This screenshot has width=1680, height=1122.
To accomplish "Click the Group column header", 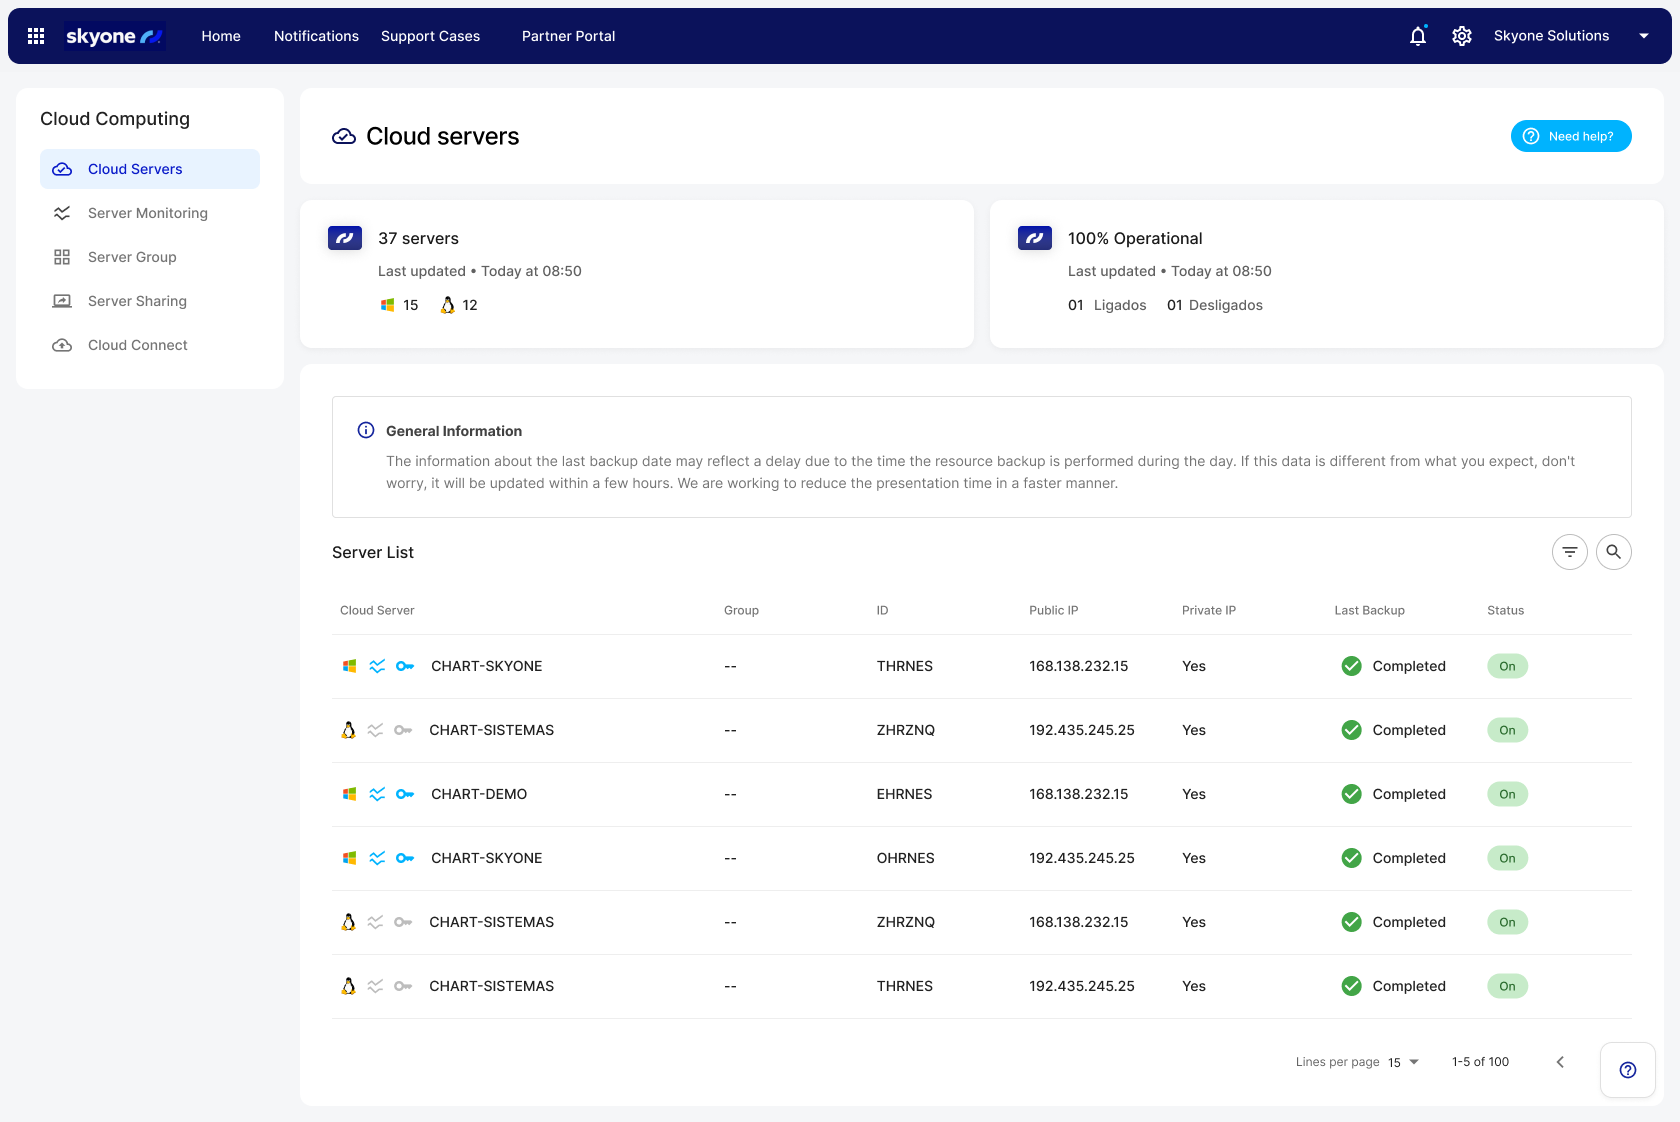I will coord(741,610).
